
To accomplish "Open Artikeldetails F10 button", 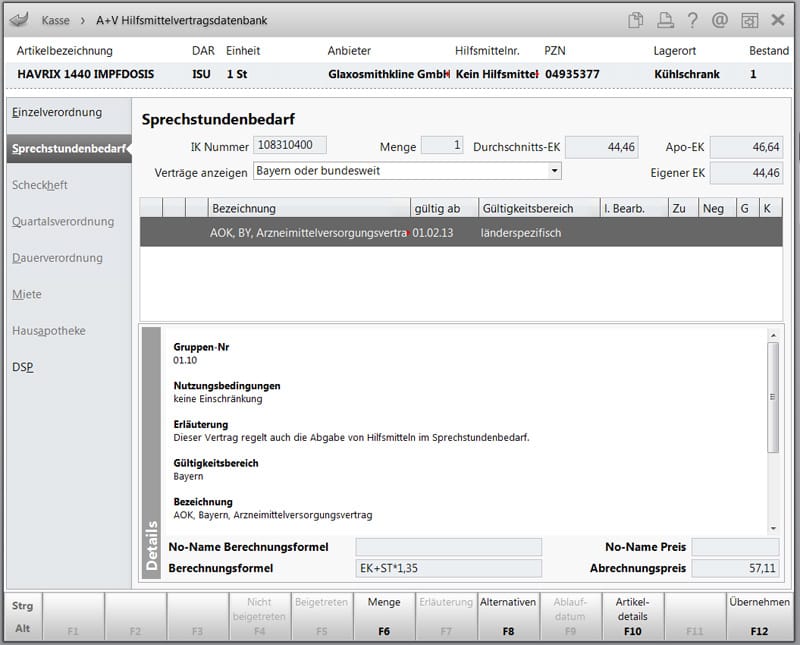I will (x=633, y=616).
